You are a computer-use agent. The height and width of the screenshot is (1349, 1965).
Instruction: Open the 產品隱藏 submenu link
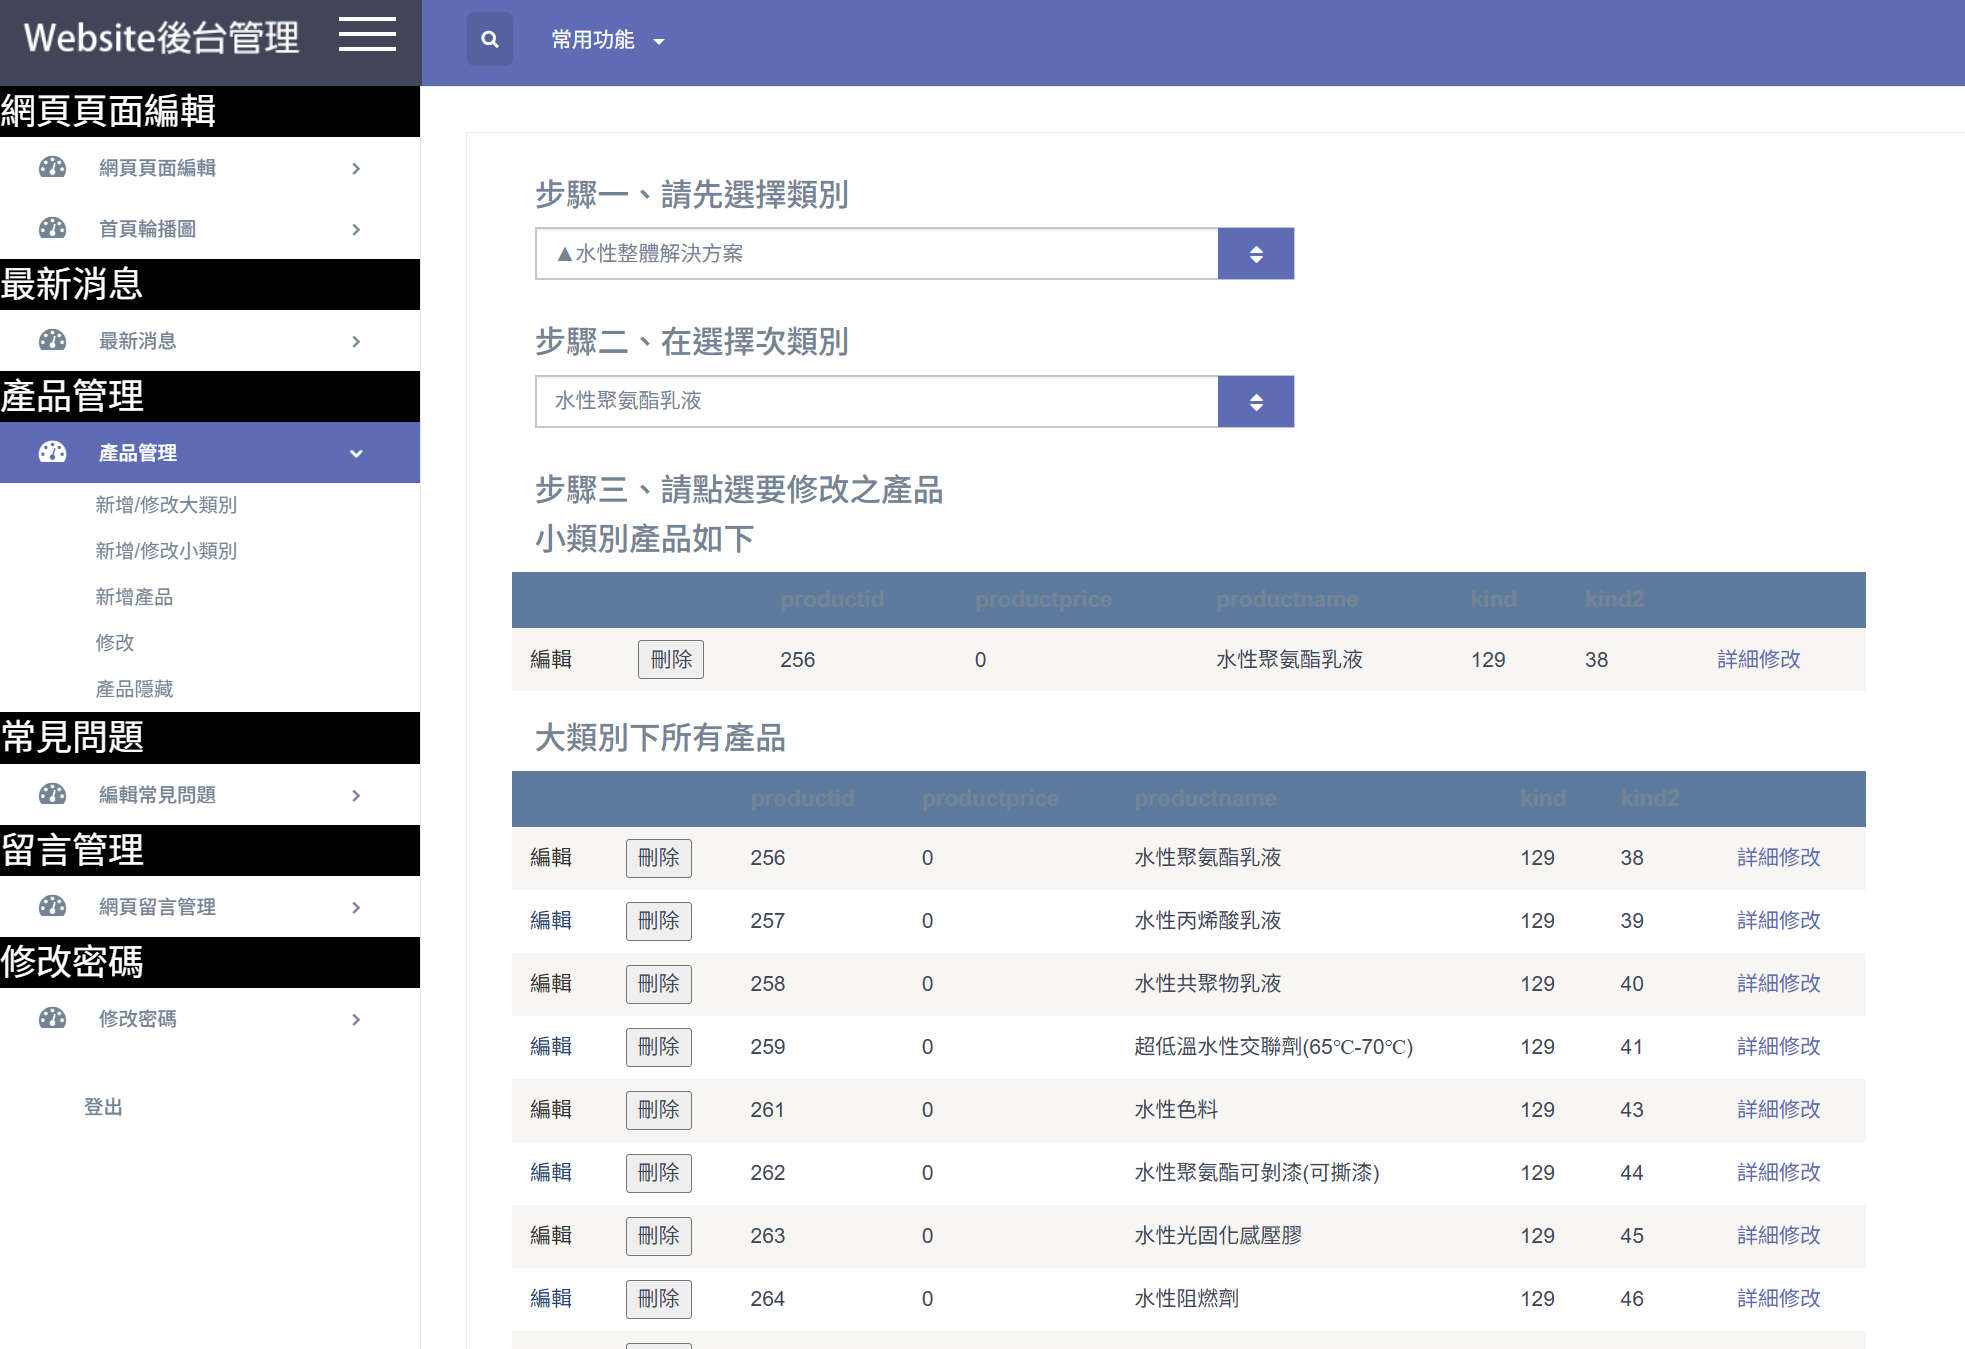(134, 689)
